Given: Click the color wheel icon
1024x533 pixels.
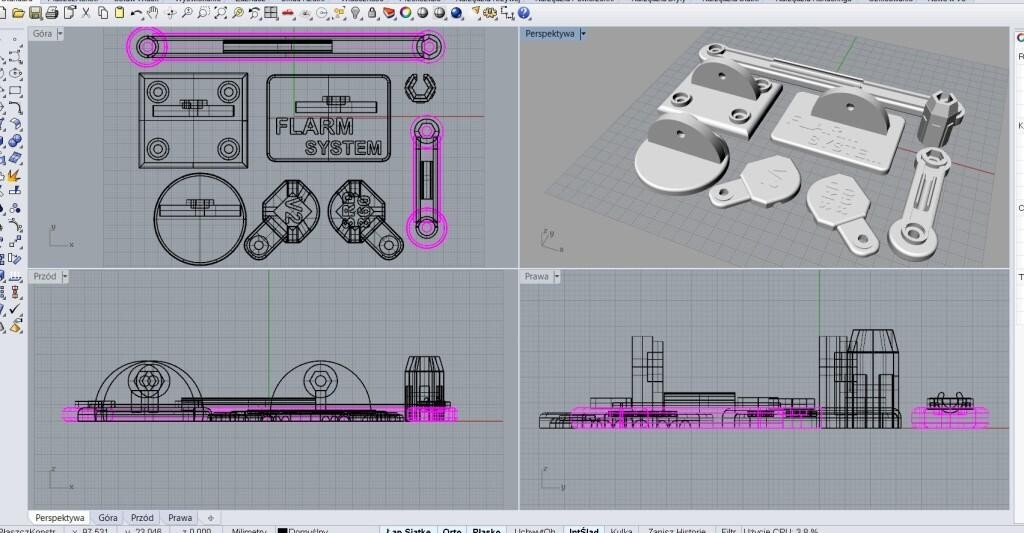Looking at the screenshot, I should coord(406,12).
